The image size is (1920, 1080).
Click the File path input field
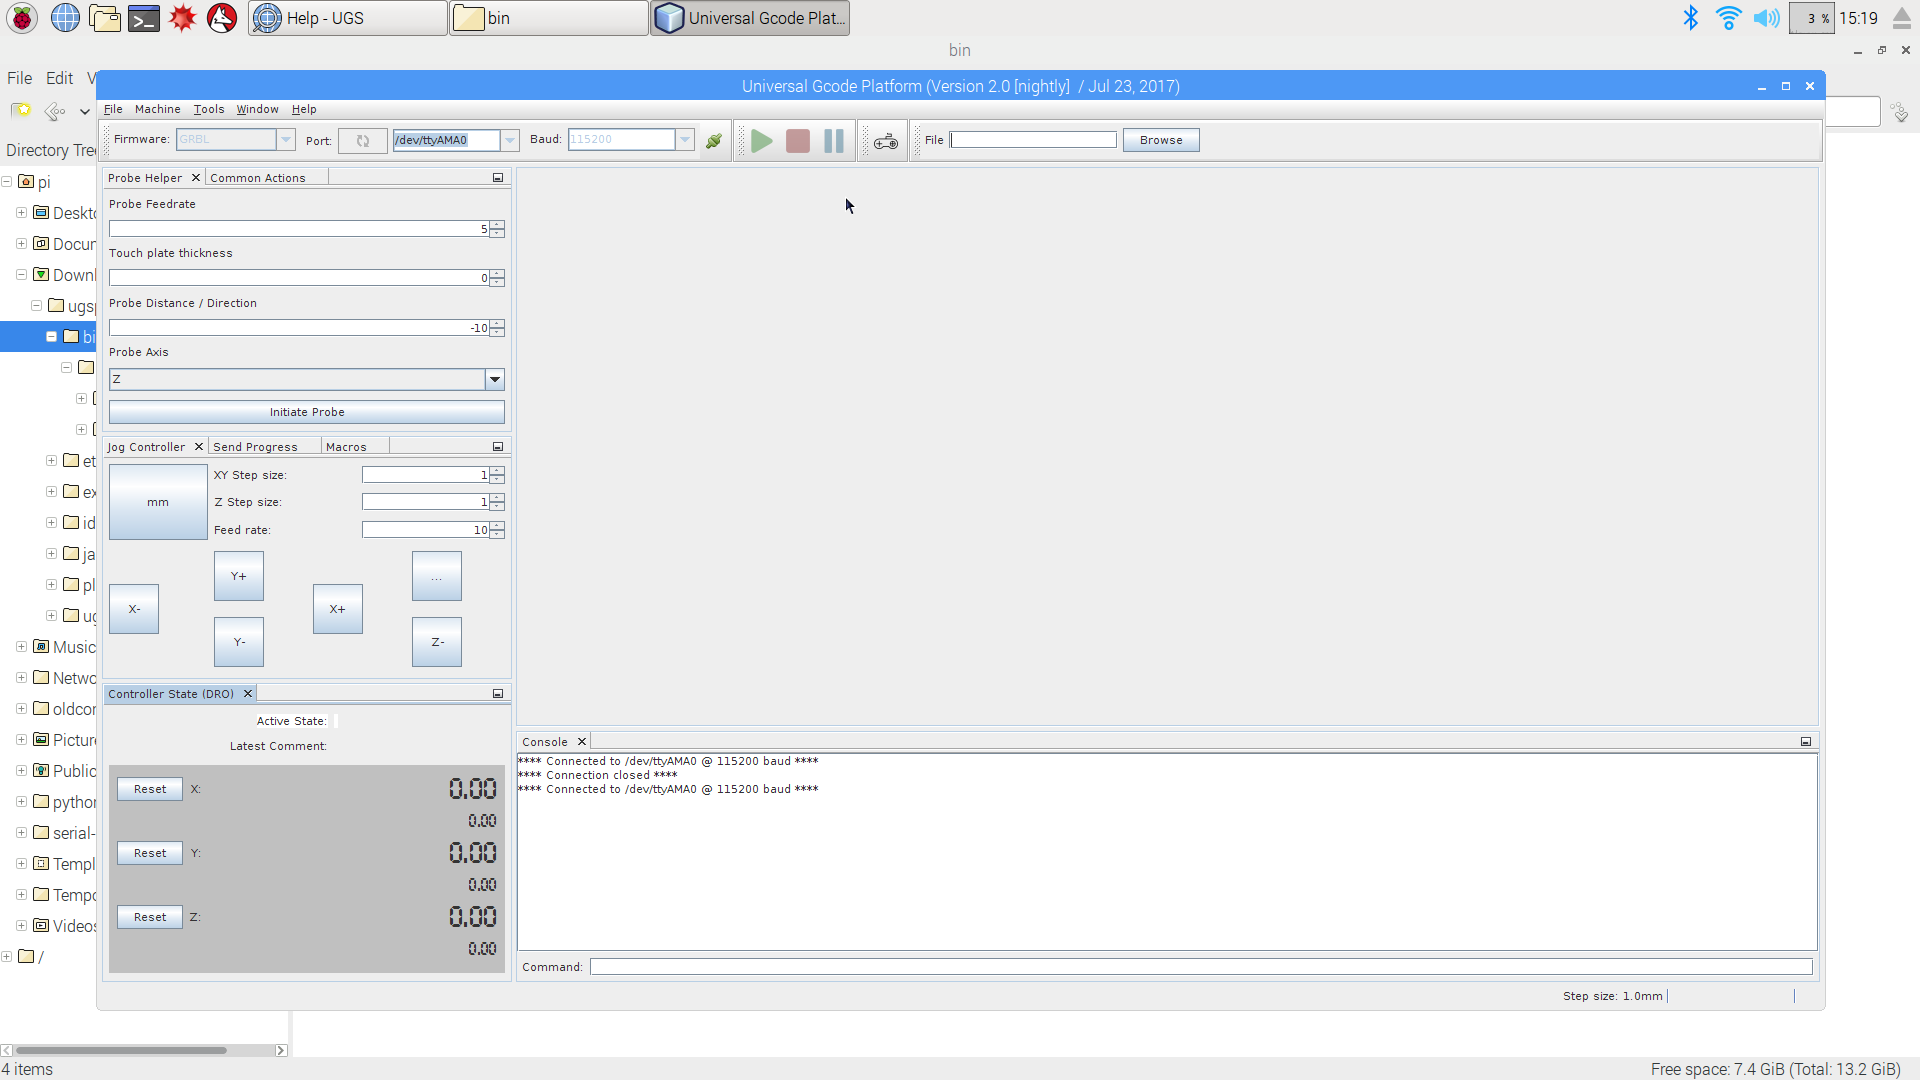1033,140
